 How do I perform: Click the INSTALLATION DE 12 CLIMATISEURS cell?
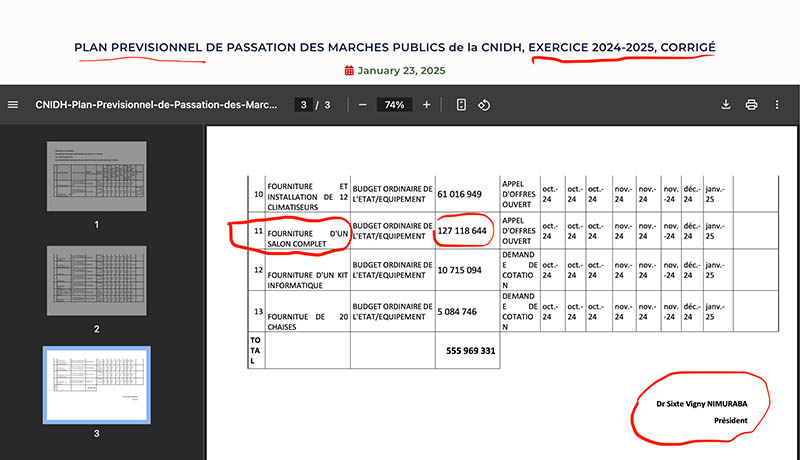(308, 194)
